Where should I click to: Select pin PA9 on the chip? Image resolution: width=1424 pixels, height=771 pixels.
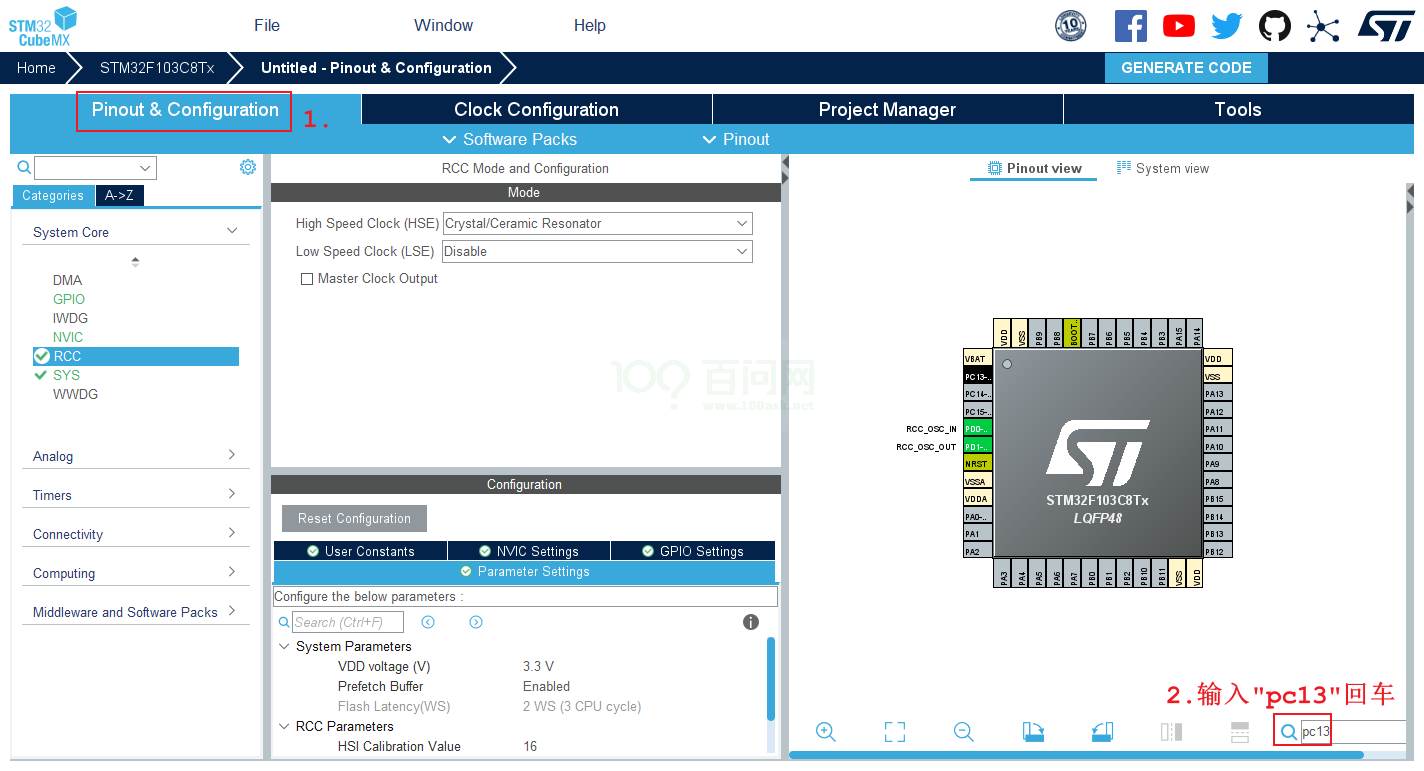click(x=1217, y=464)
